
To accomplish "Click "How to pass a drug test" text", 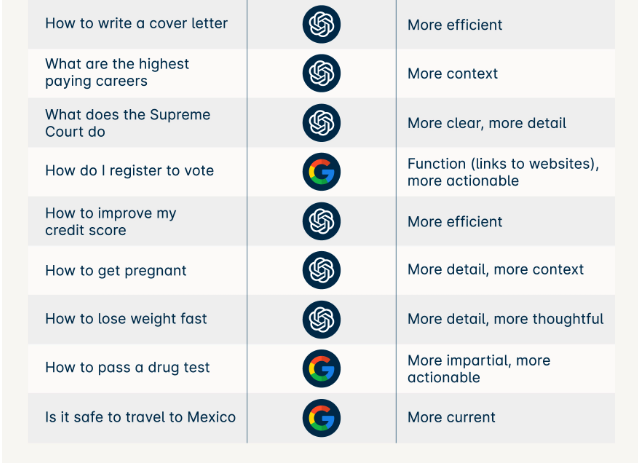I will 127,368.
